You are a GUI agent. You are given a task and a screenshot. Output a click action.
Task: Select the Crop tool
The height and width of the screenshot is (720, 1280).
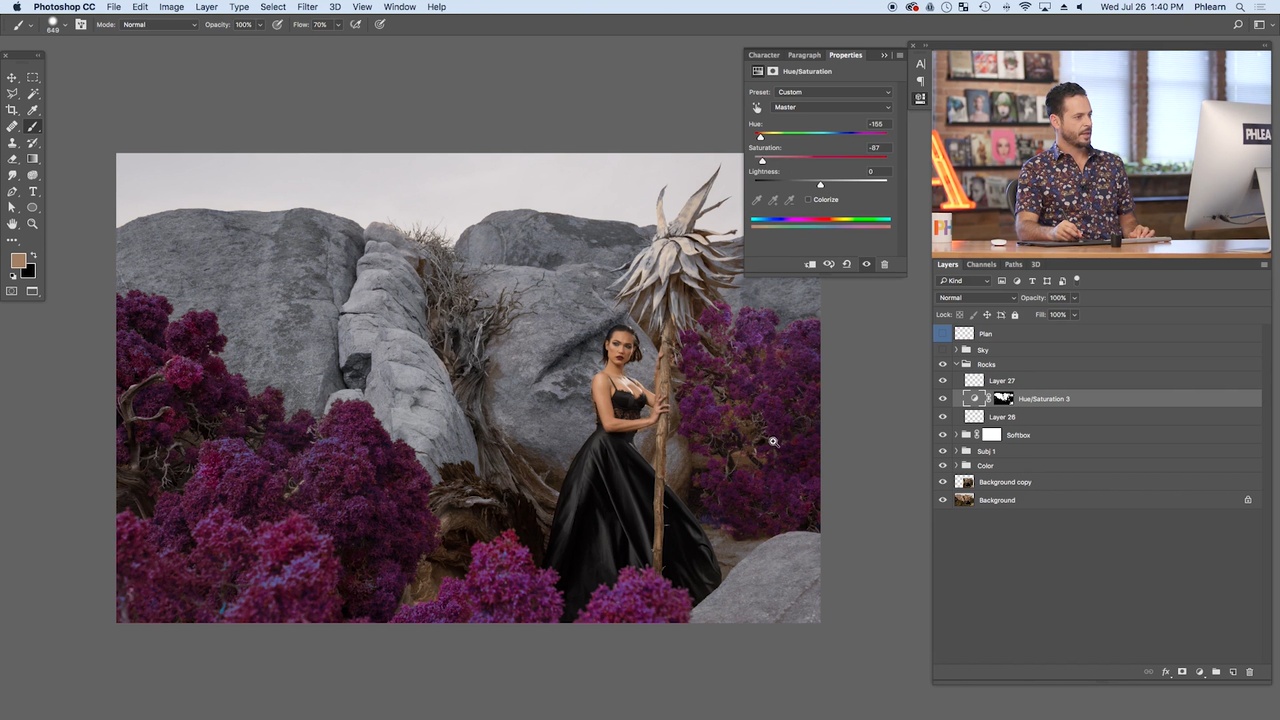(12, 110)
